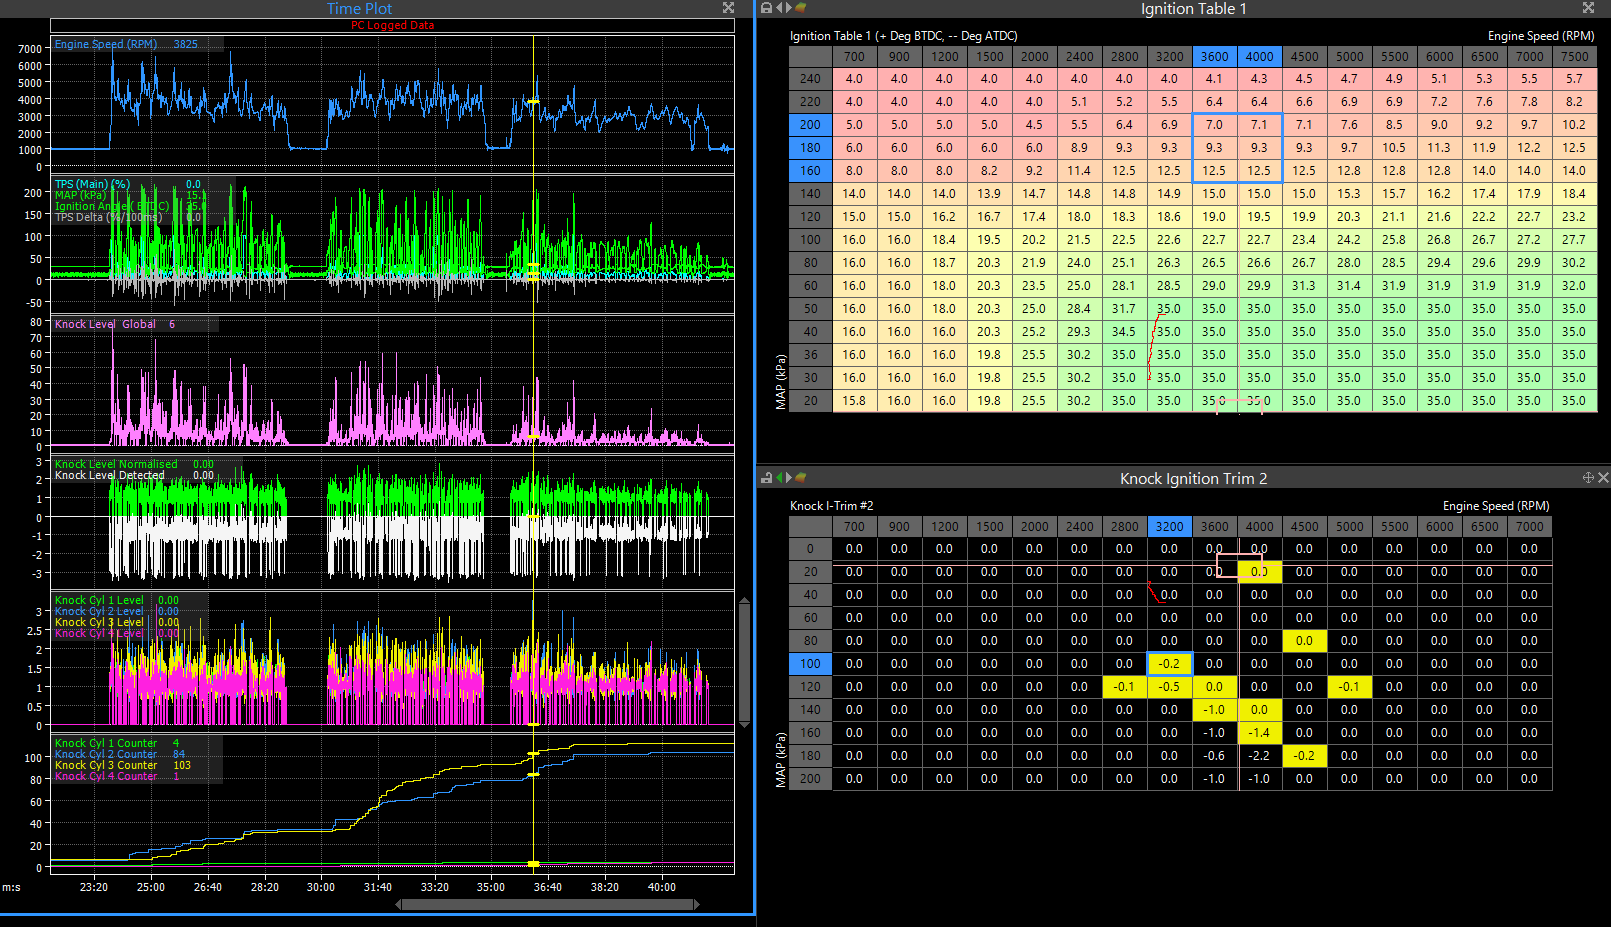Viewport: 1611px width, 927px height.
Task: Open the 3D surface view for Ignition Table 1
Action: tap(801, 8)
